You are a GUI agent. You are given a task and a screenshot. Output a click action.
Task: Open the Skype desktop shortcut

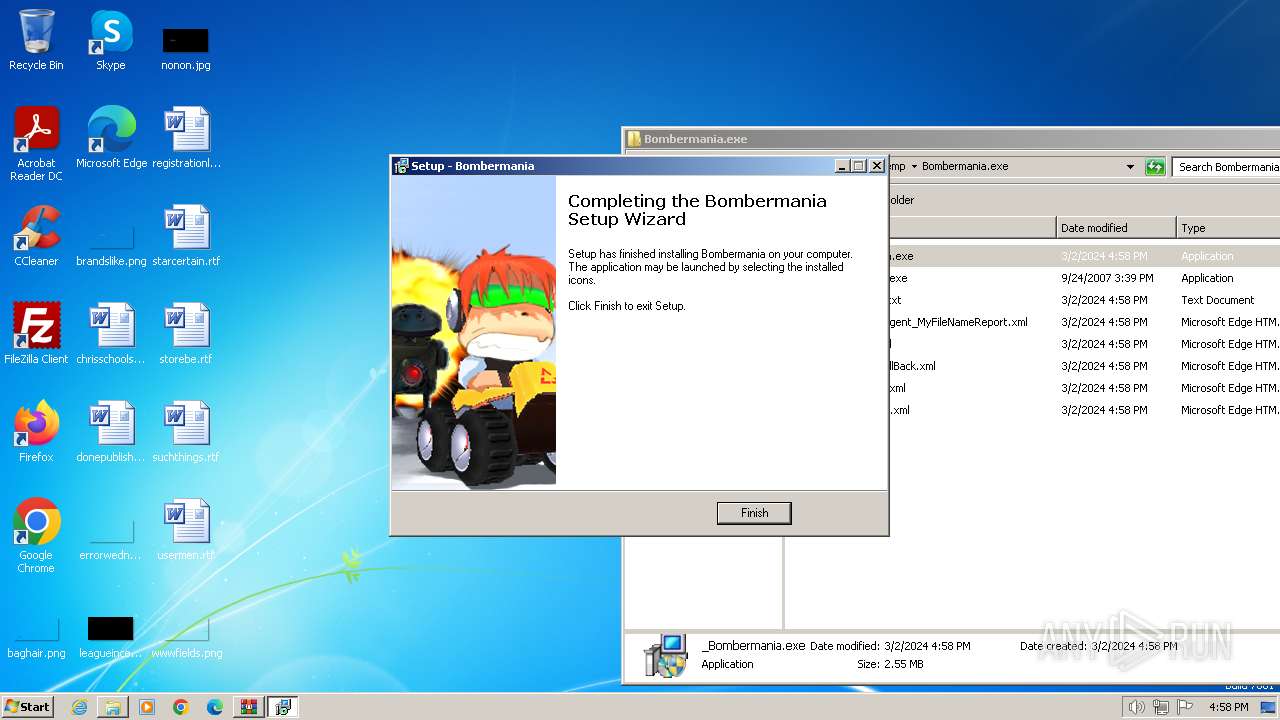coord(111,41)
